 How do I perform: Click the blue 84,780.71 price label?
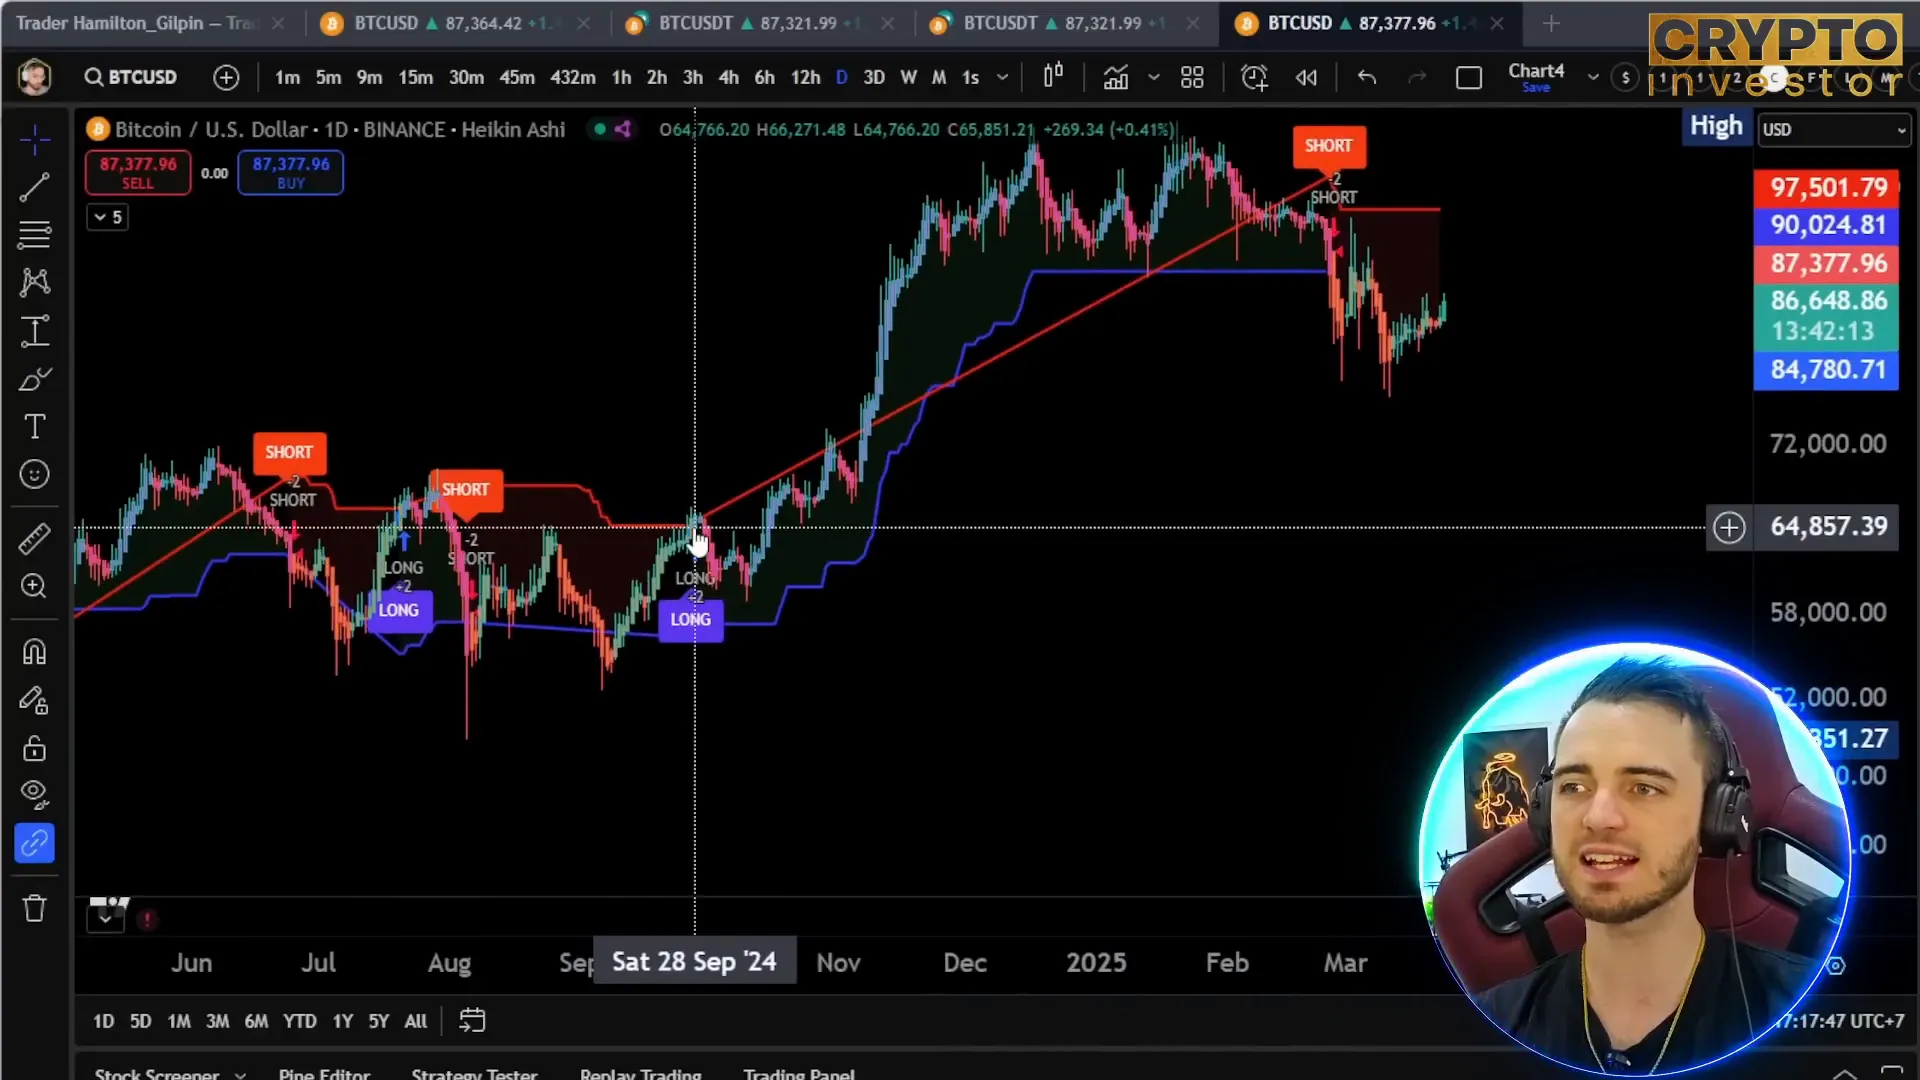coord(1827,370)
